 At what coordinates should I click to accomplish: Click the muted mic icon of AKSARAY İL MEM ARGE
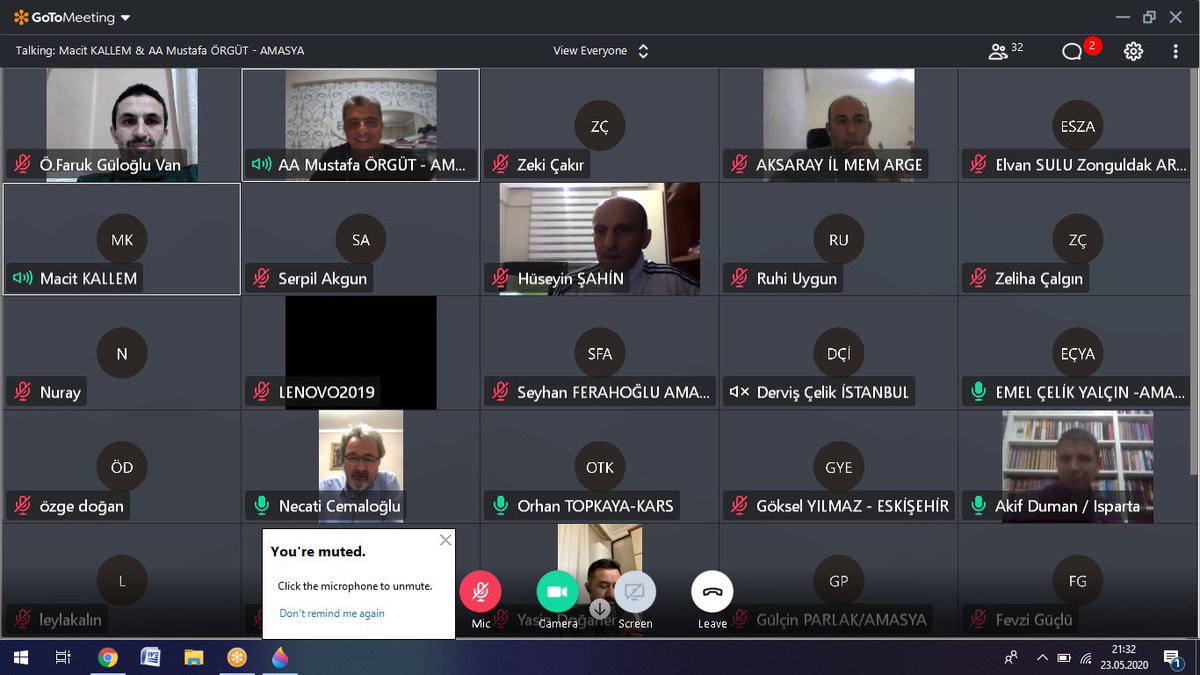tap(740, 164)
